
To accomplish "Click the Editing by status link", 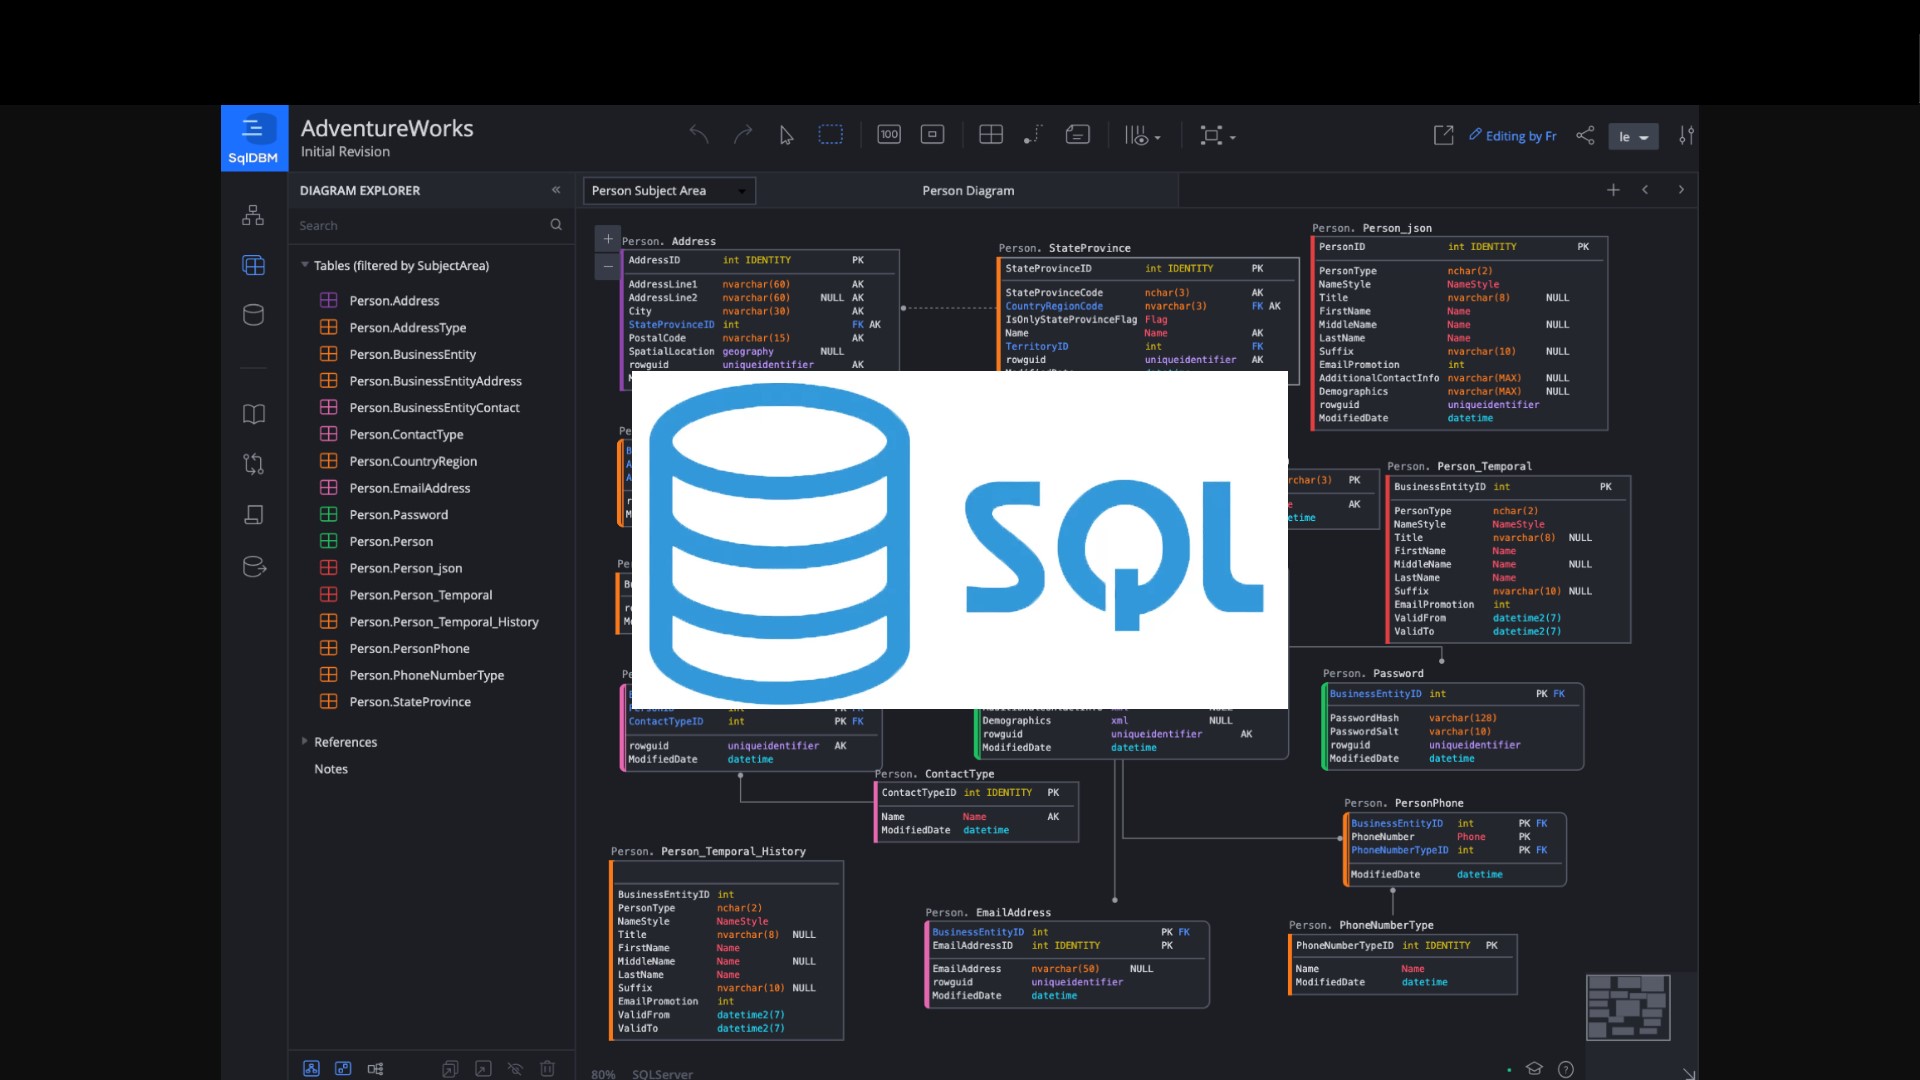I will tap(1513, 136).
